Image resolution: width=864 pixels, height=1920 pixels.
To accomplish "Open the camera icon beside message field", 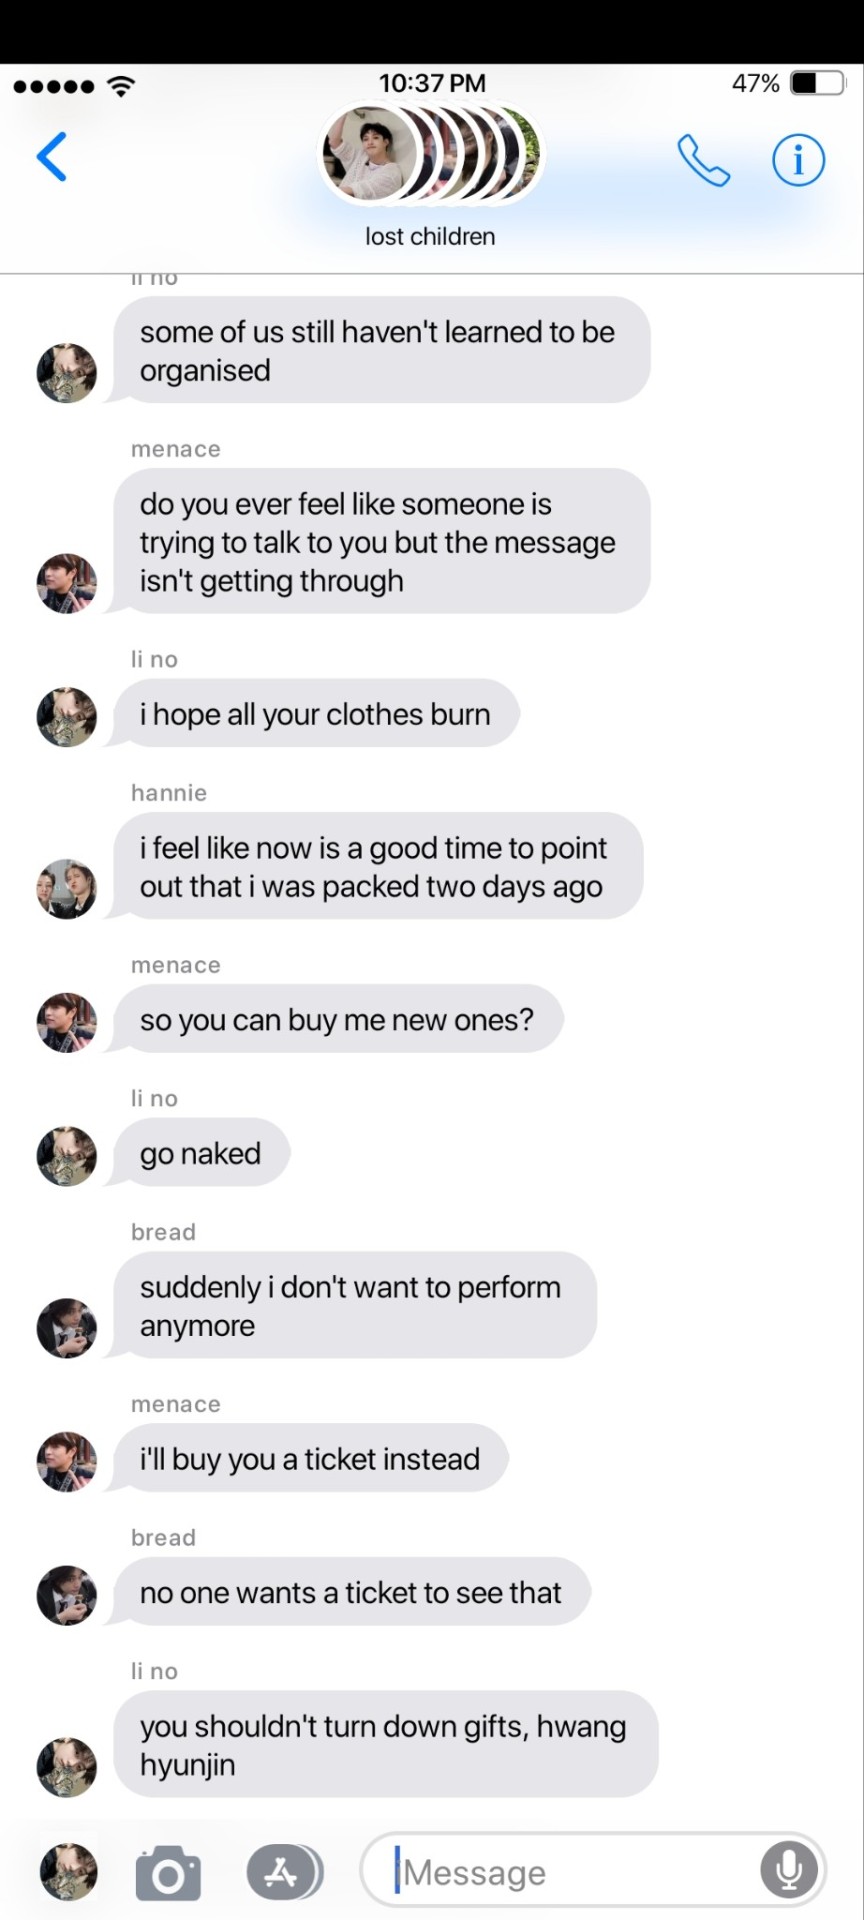I will point(168,1872).
